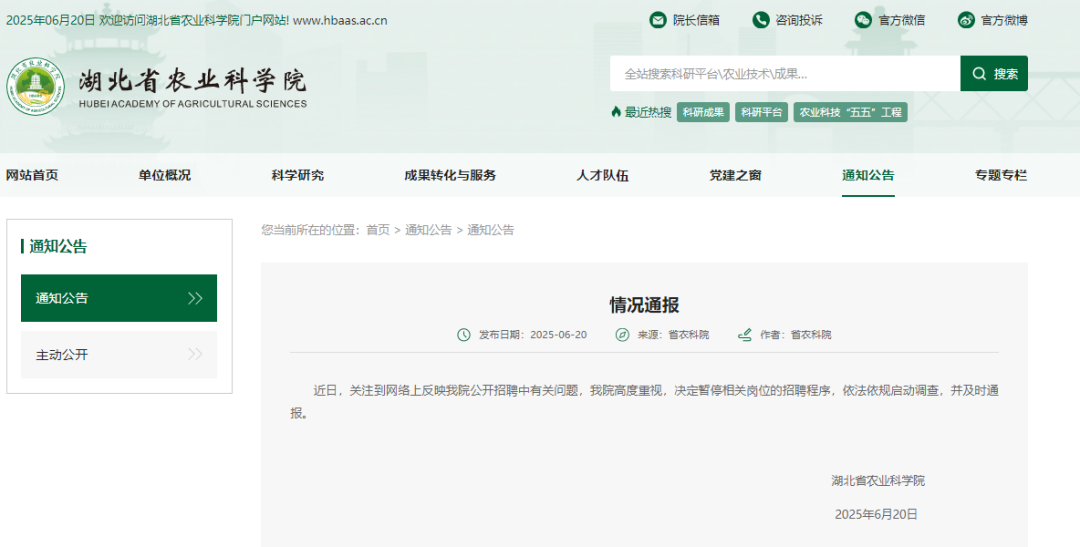Focus the 全站搜索 search input field
This screenshot has width=1080, height=547.
(x=785, y=74)
